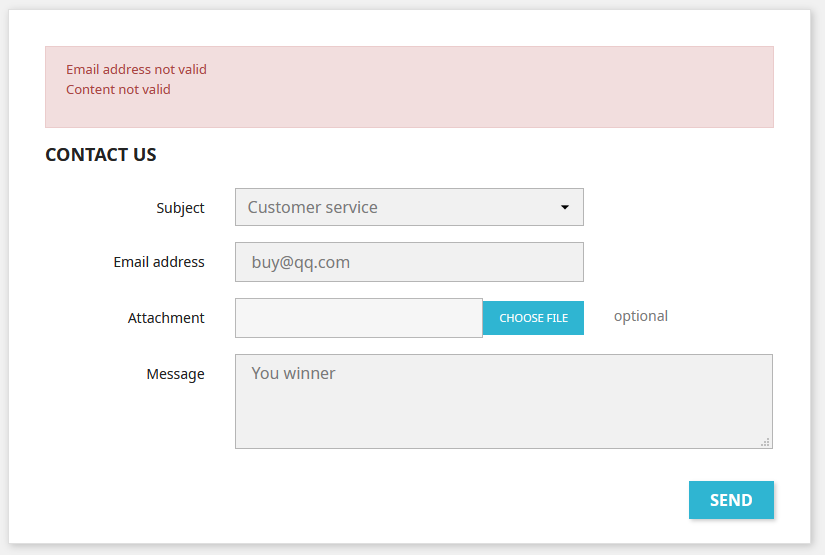Click the 'optional' hint text
The image size is (825, 555).
coord(640,317)
